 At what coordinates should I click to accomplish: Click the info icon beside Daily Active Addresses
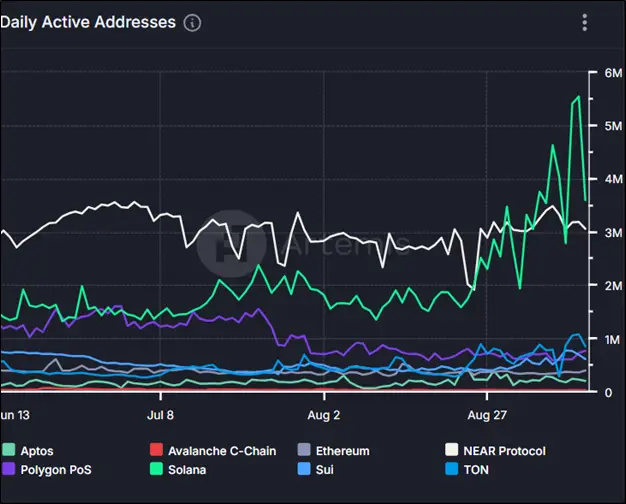pos(193,22)
